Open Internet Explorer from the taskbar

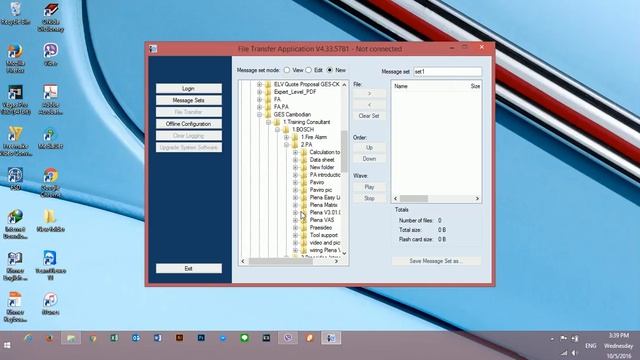click(28, 338)
